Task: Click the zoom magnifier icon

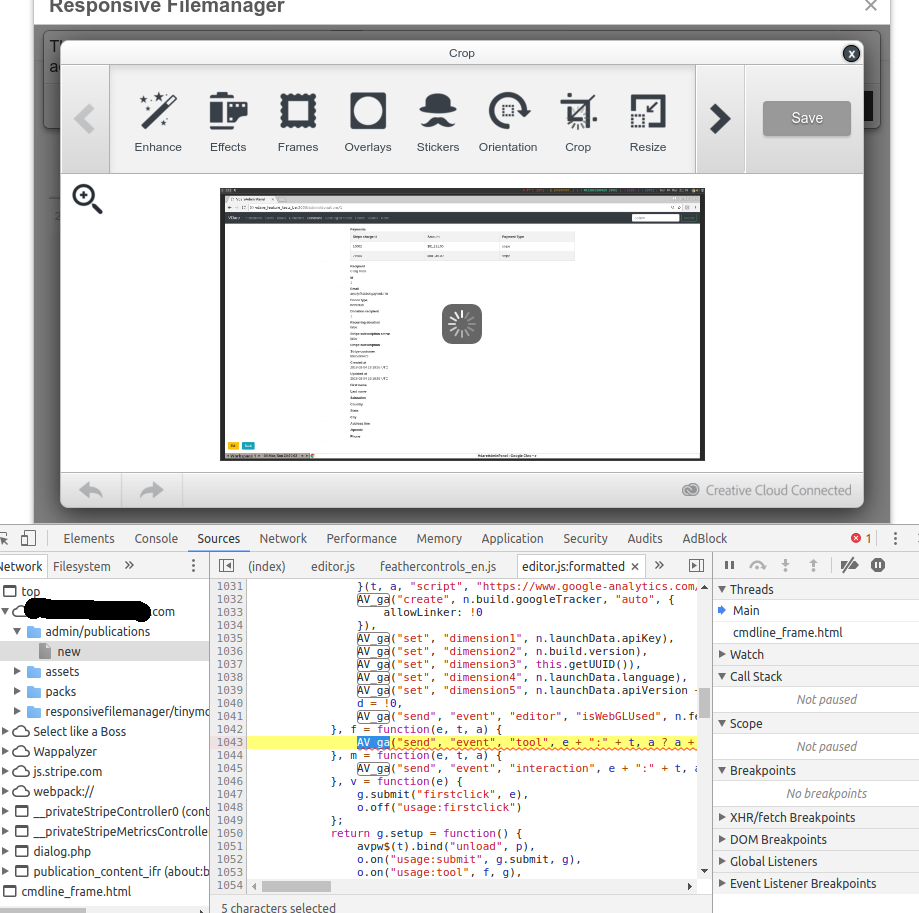Action: click(87, 199)
